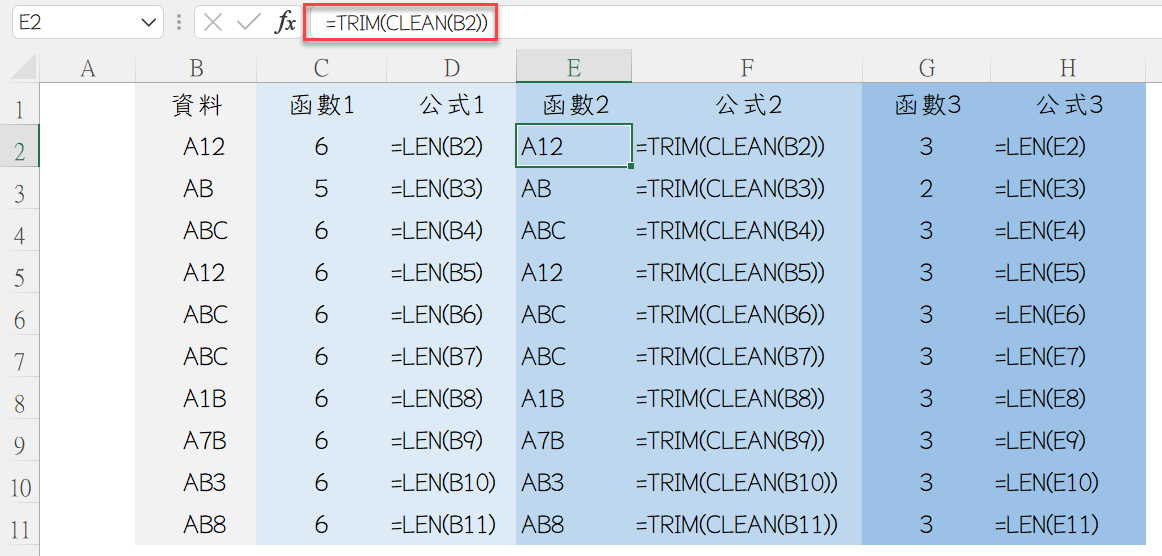Select column C header
The height and width of the screenshot is (556, 1162).
[x=321, y=68]
